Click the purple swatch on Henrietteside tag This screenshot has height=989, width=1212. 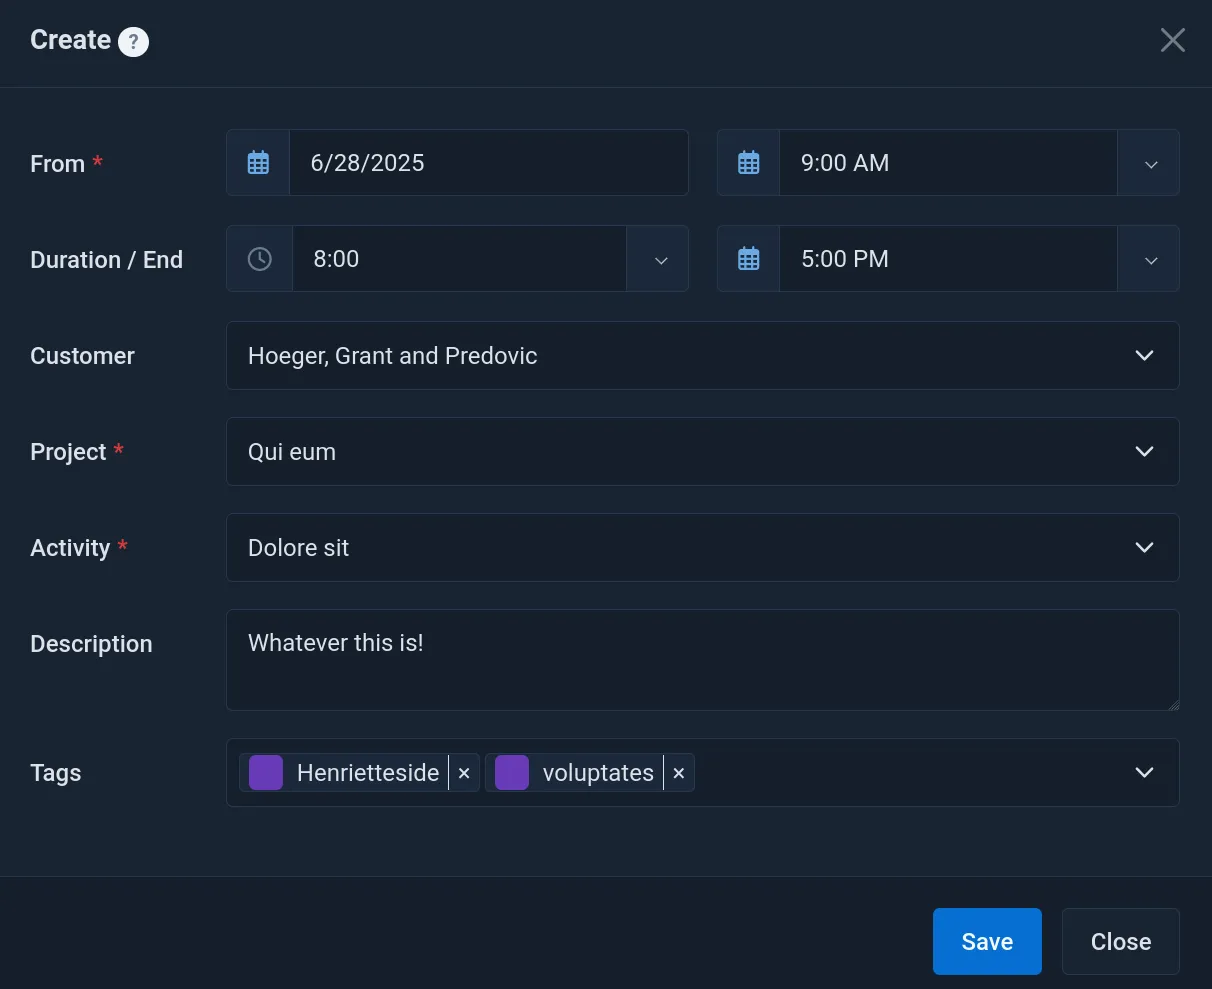pos(266,773)
